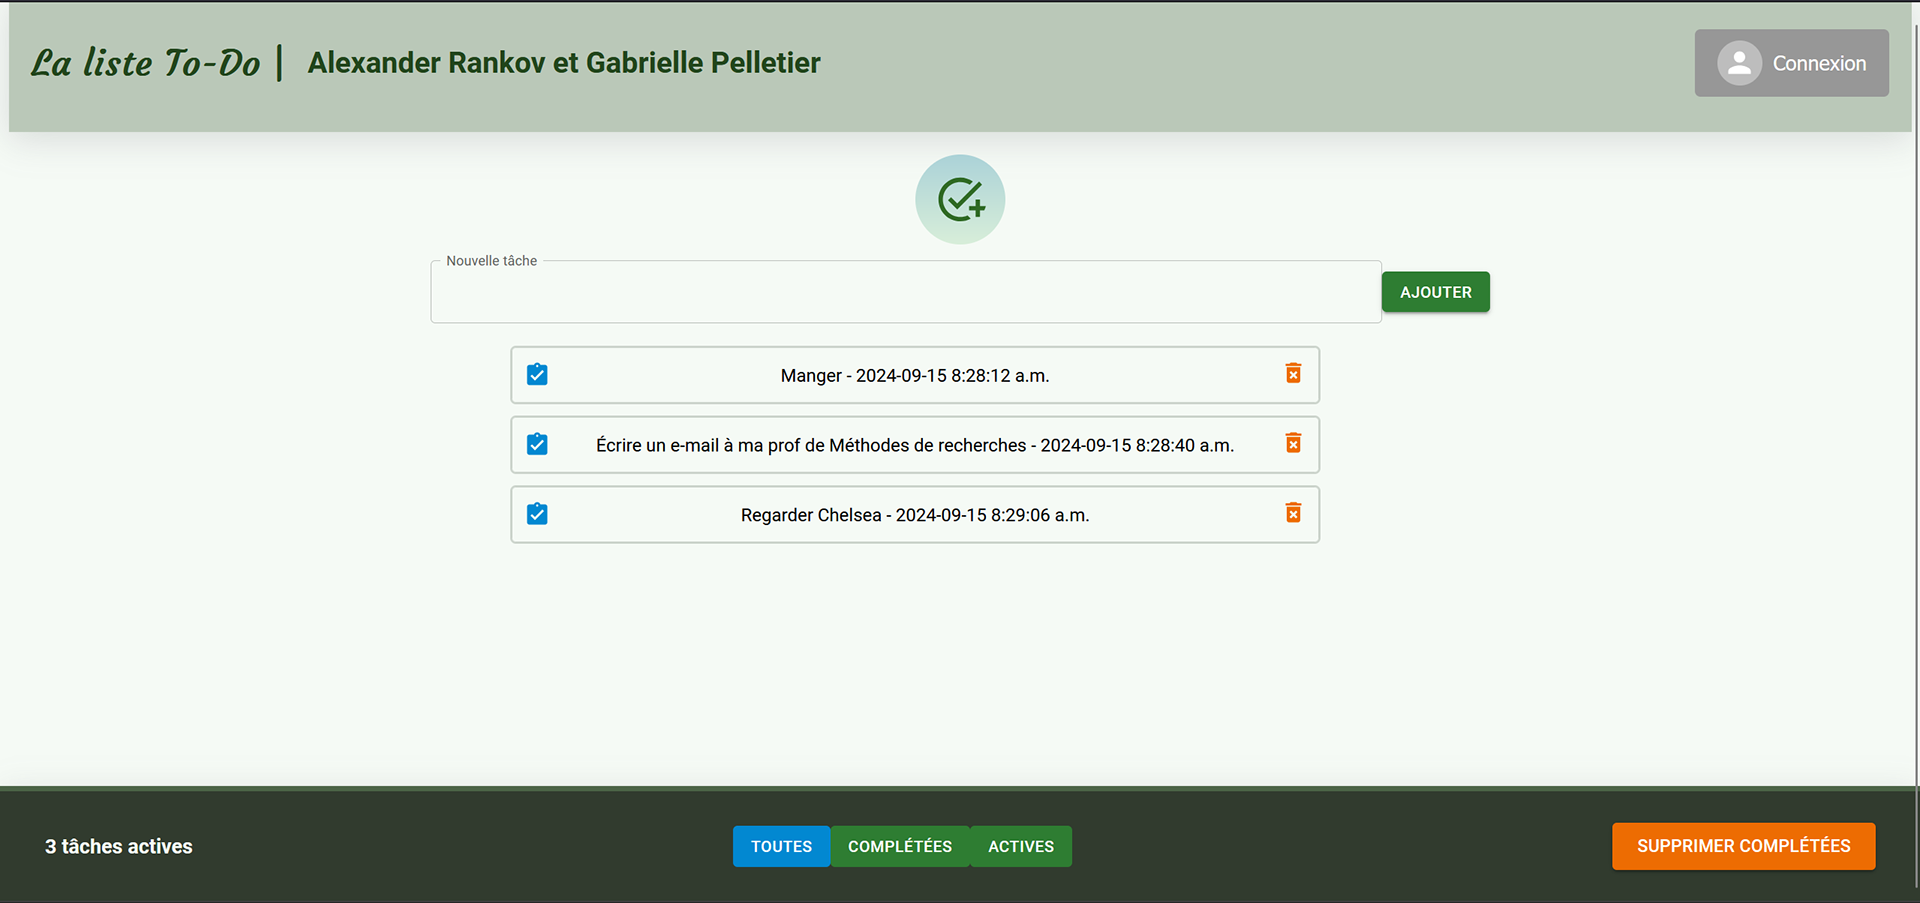The image size is (1920, 903).
Task: Click the Alexander Rankov et Gabrielle Pelletier heading
Action: click(x=564, y=63)
